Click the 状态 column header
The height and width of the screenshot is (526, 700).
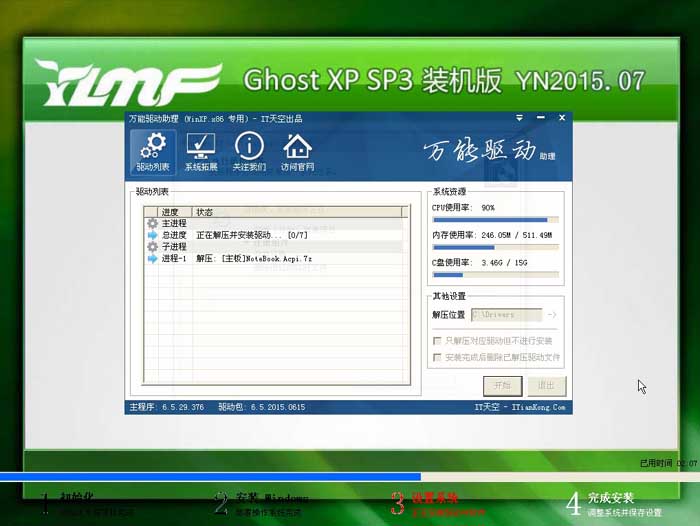pyautogui.click(x=297, y=212)
